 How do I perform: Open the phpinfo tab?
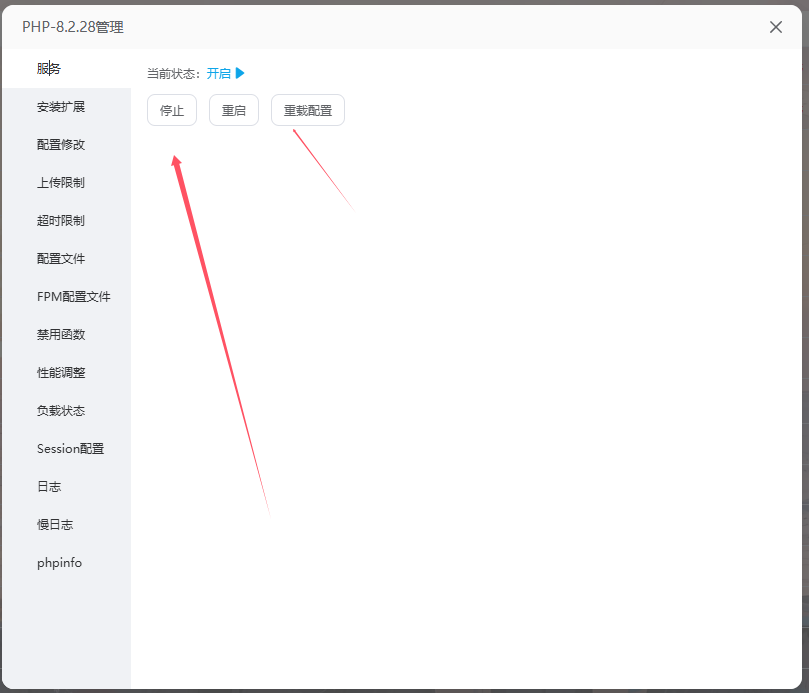60,563
